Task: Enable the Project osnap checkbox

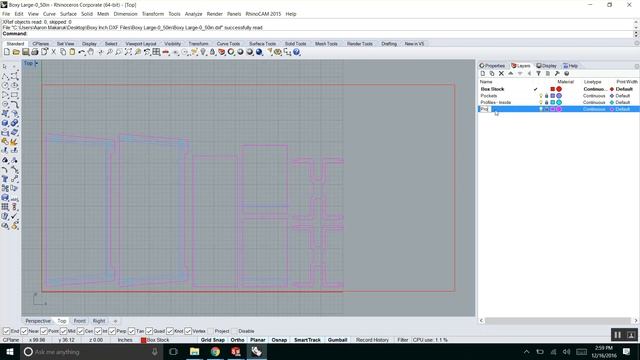Action: pyautogui.click(x=211, y=331)
